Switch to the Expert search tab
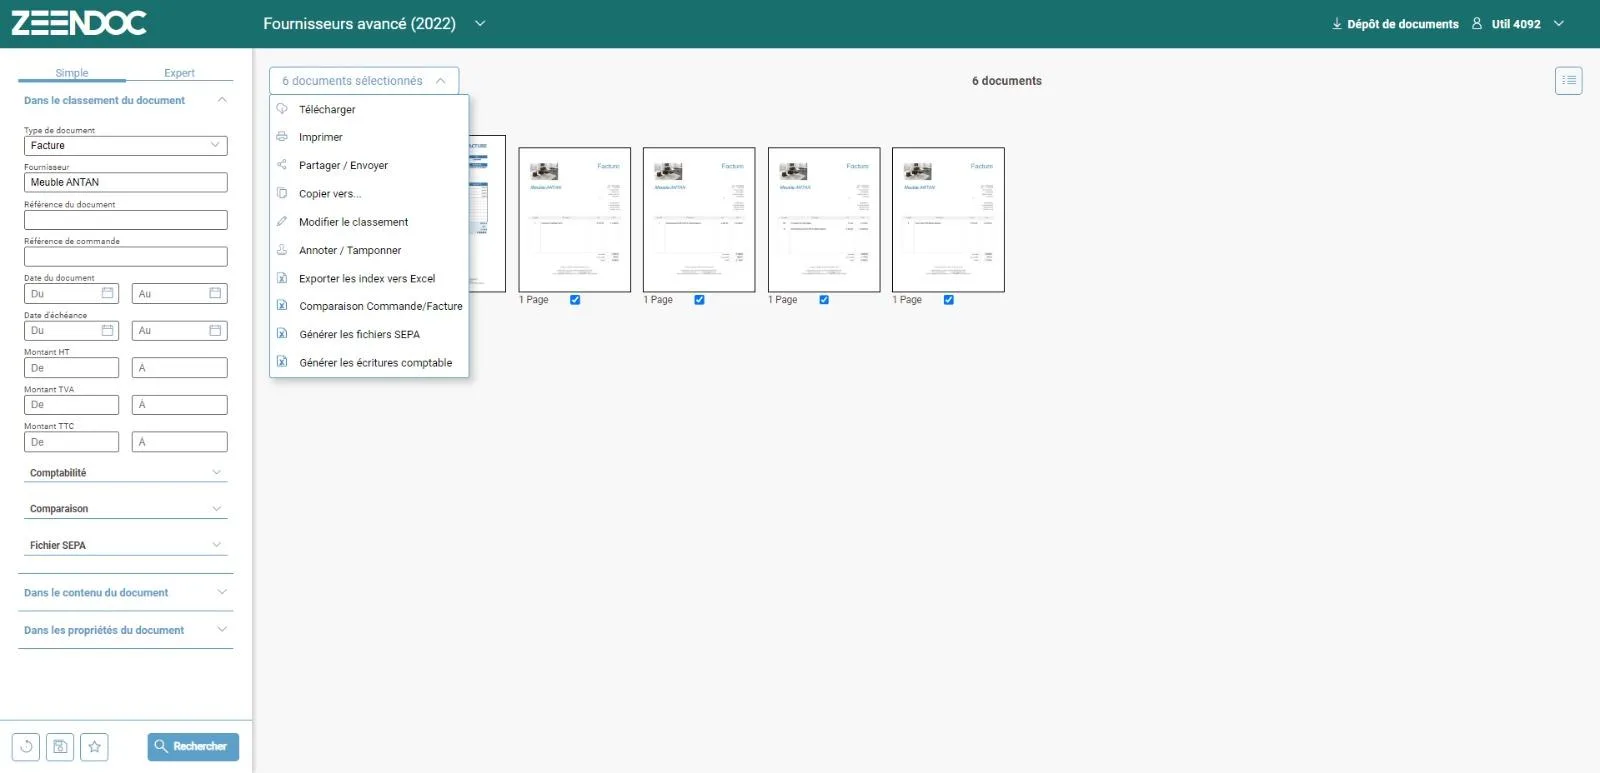Screen dimensions: 1600x773 point(179,73)
